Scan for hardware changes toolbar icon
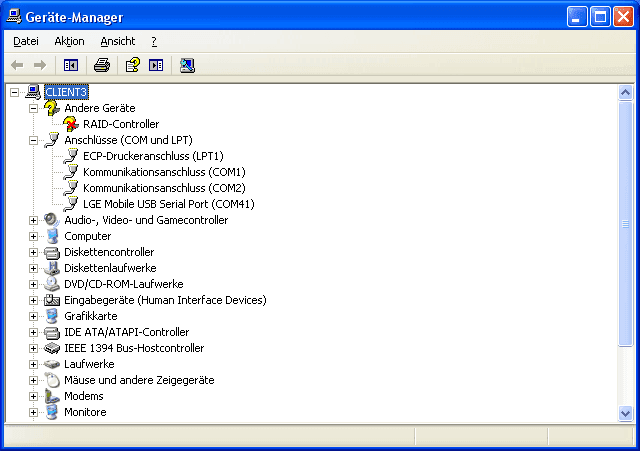This screenshot has width=640, height=451. pos(187,65)
